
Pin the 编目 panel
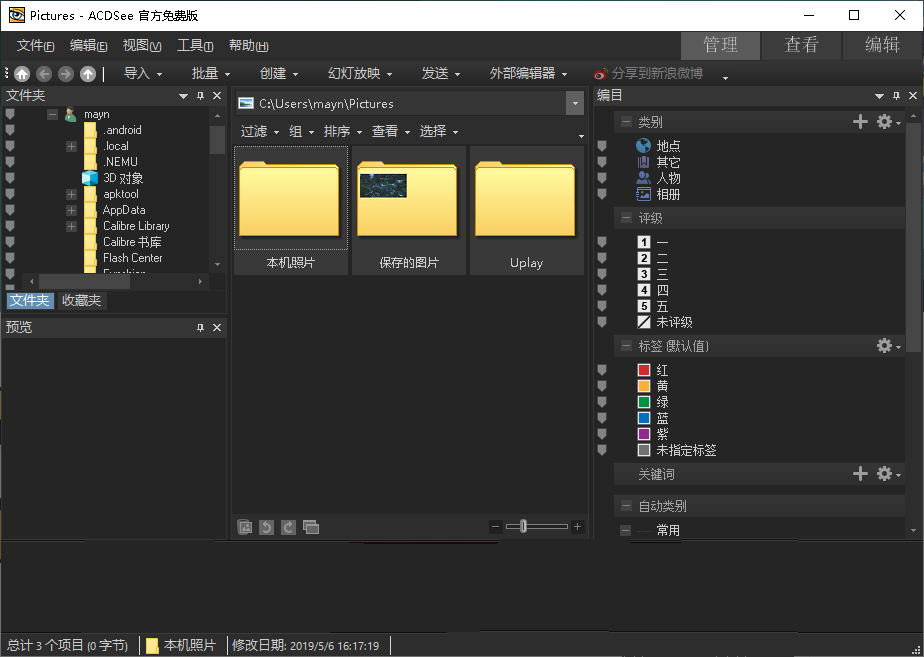pyautogui.click(x=896, y=95)
